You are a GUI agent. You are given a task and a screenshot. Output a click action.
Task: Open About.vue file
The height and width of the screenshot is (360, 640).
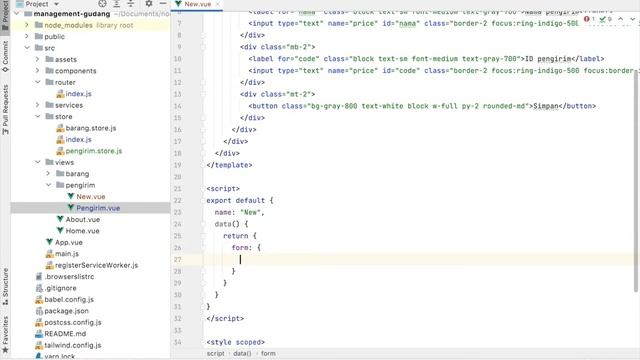82,219
